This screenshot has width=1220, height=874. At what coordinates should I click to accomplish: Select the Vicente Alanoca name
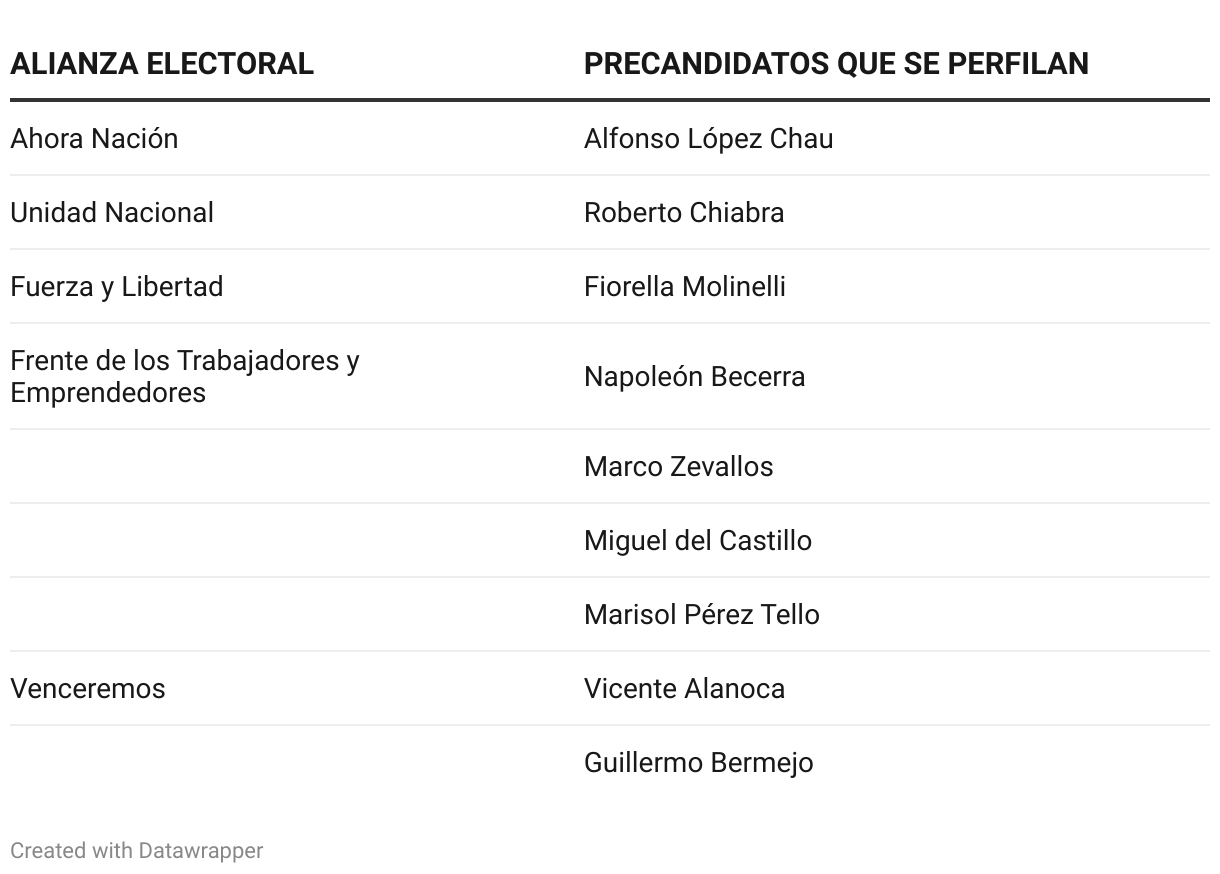(684, 688)
